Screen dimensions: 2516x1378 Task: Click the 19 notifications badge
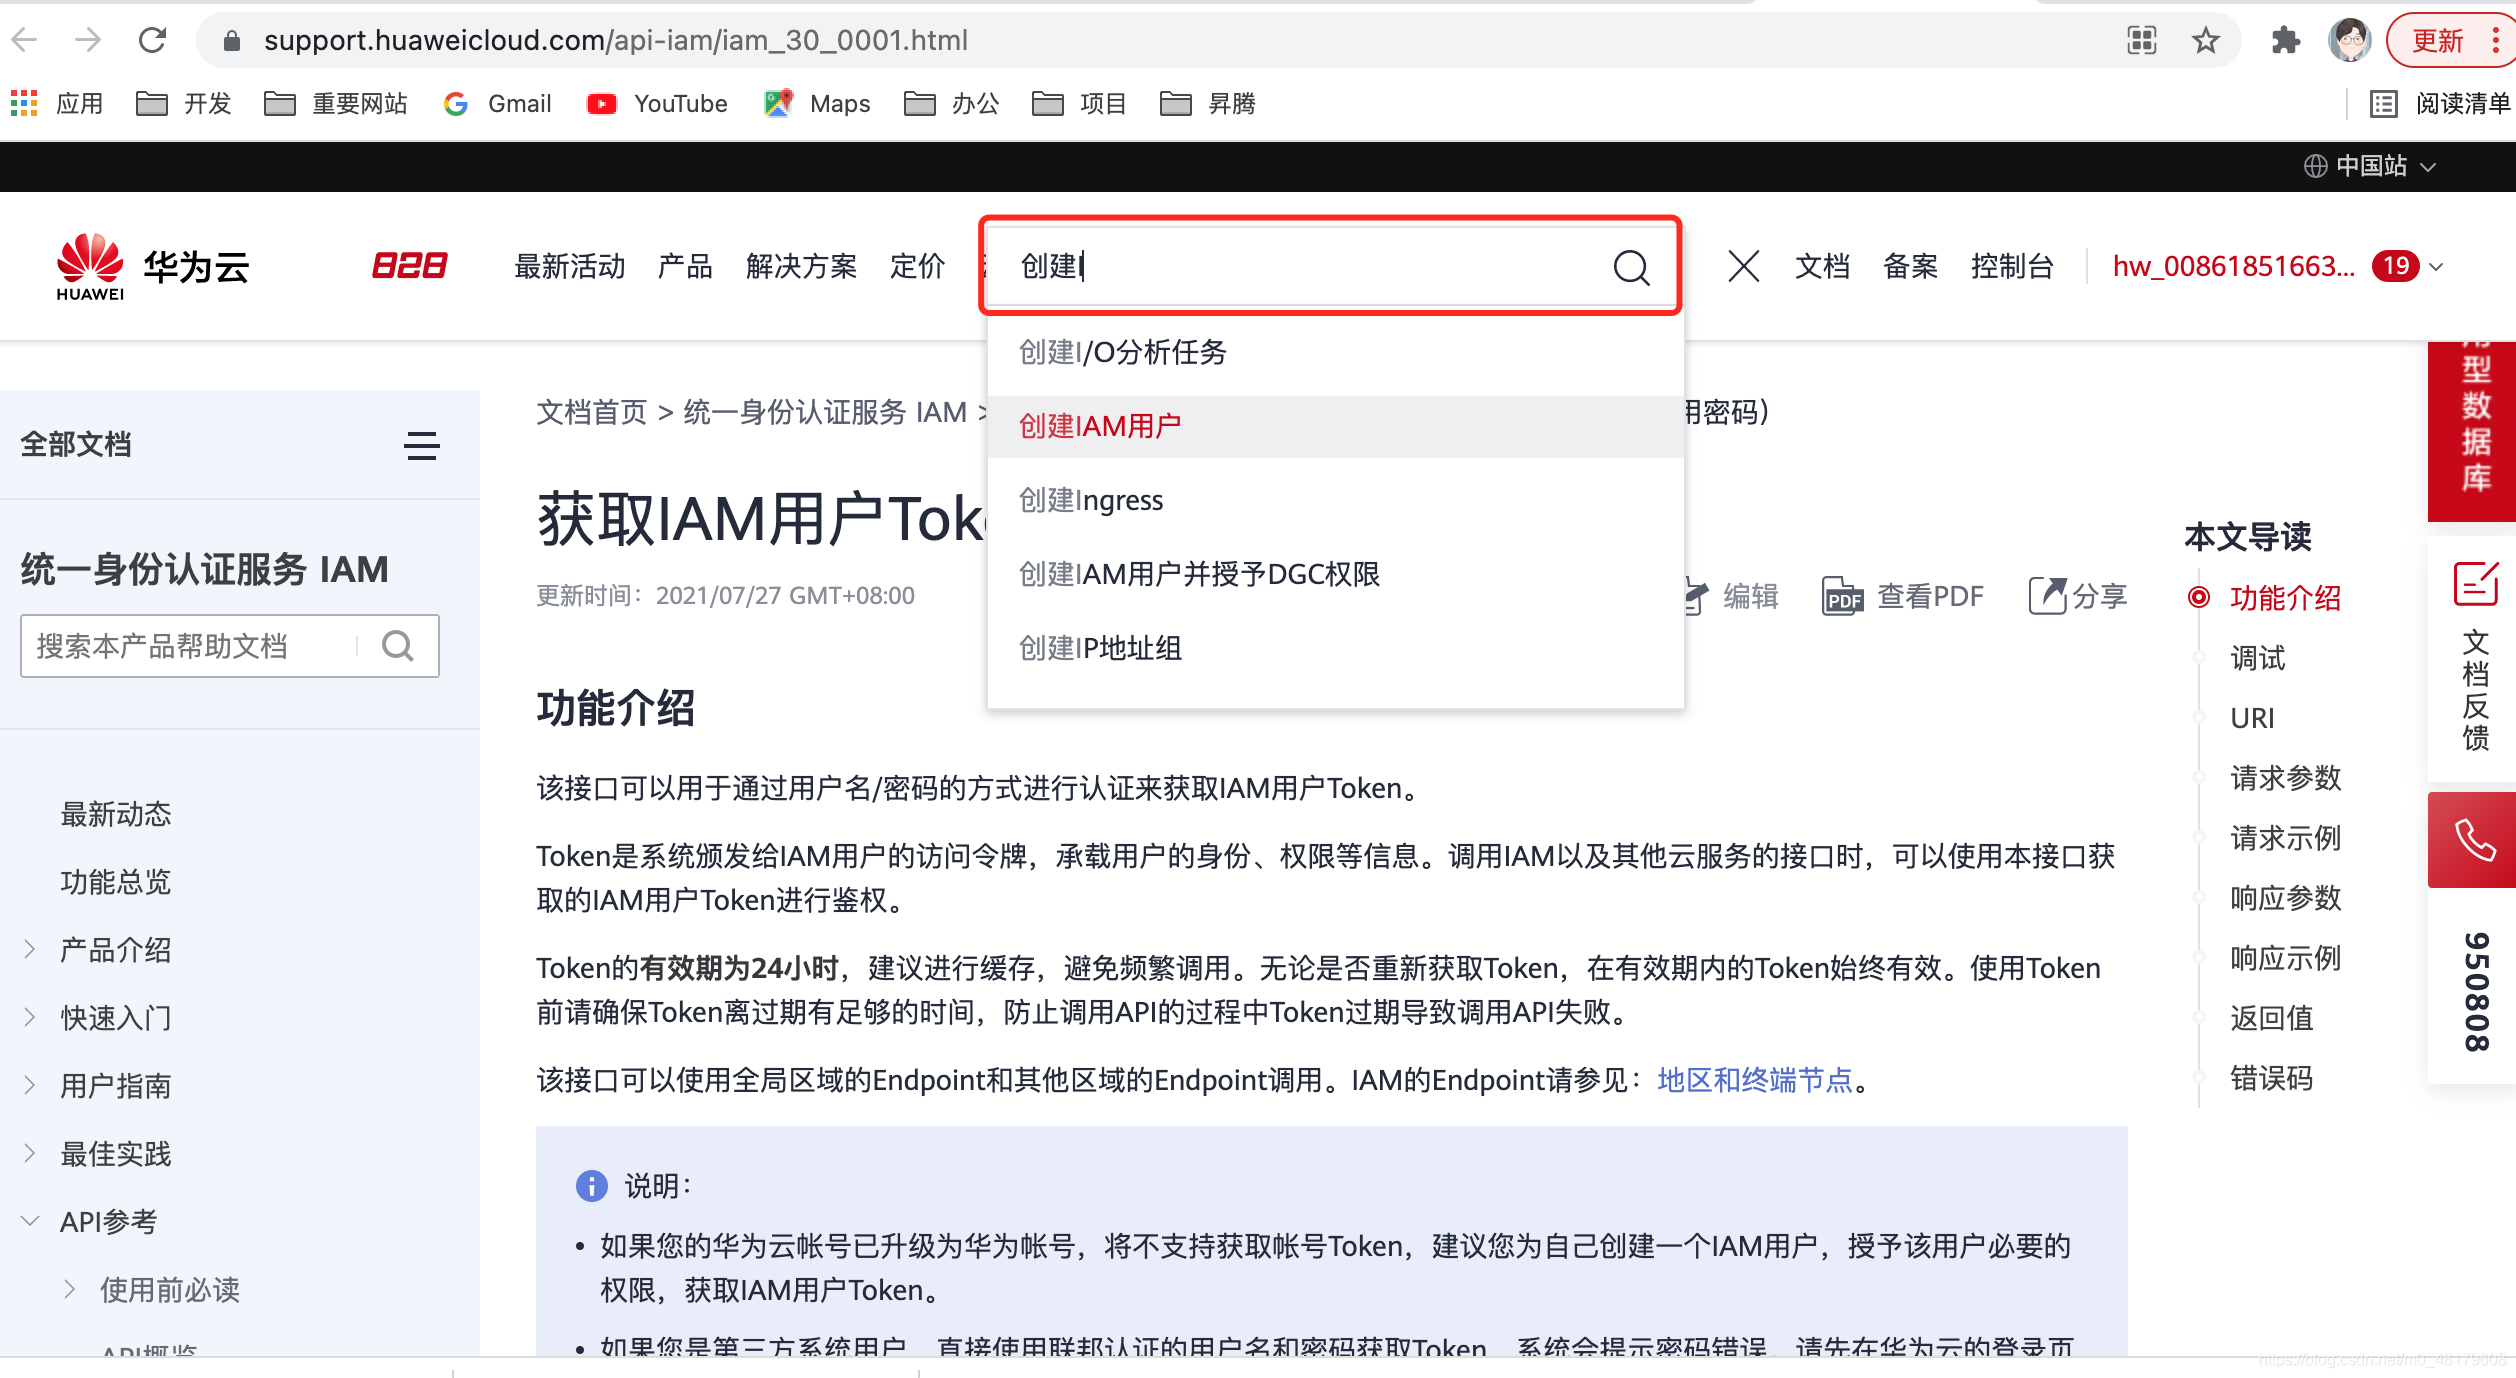[2395, 266]
